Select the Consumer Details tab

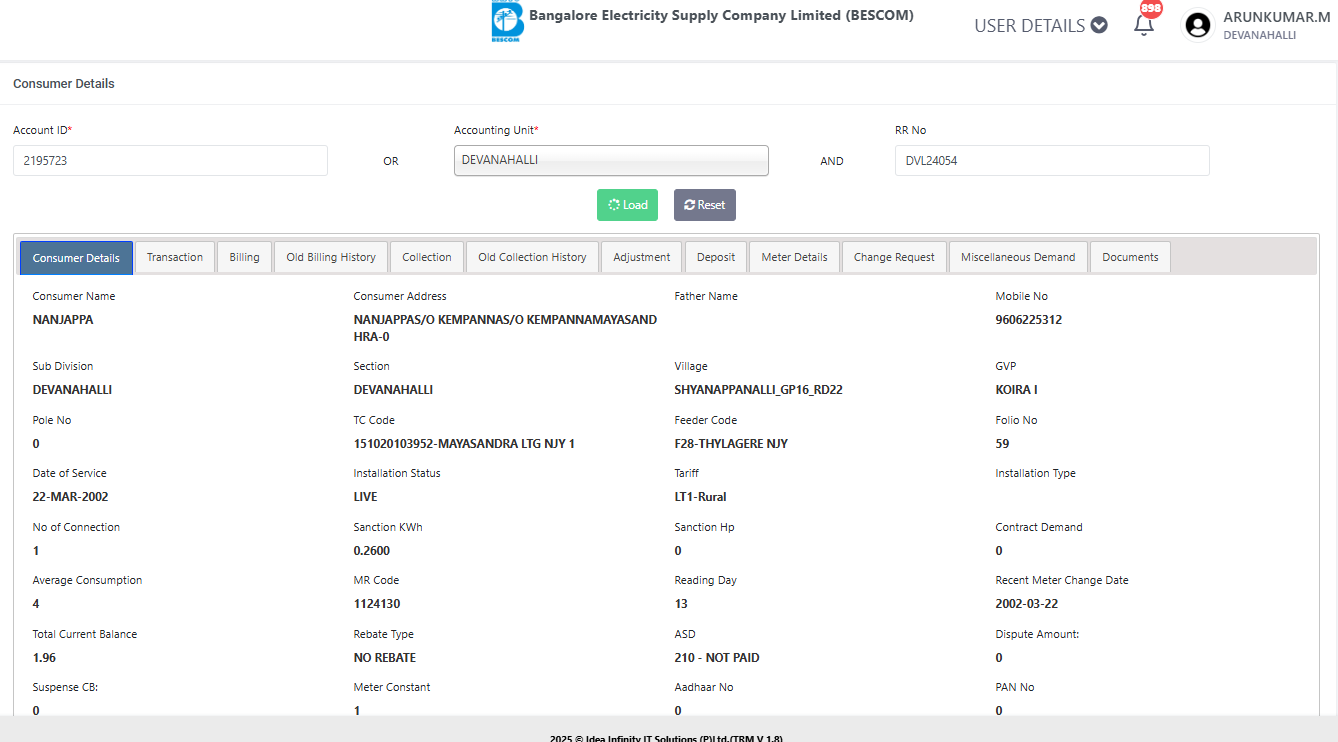[x=76, y=258]
